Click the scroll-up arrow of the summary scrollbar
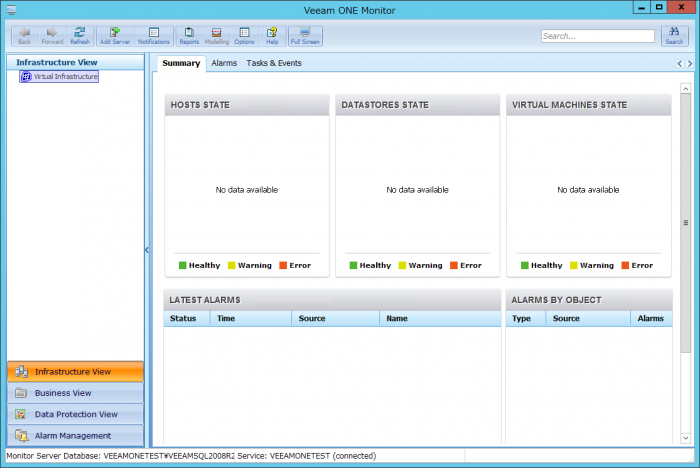Screen dimensions: 700x468 click(x=686, y=88)
